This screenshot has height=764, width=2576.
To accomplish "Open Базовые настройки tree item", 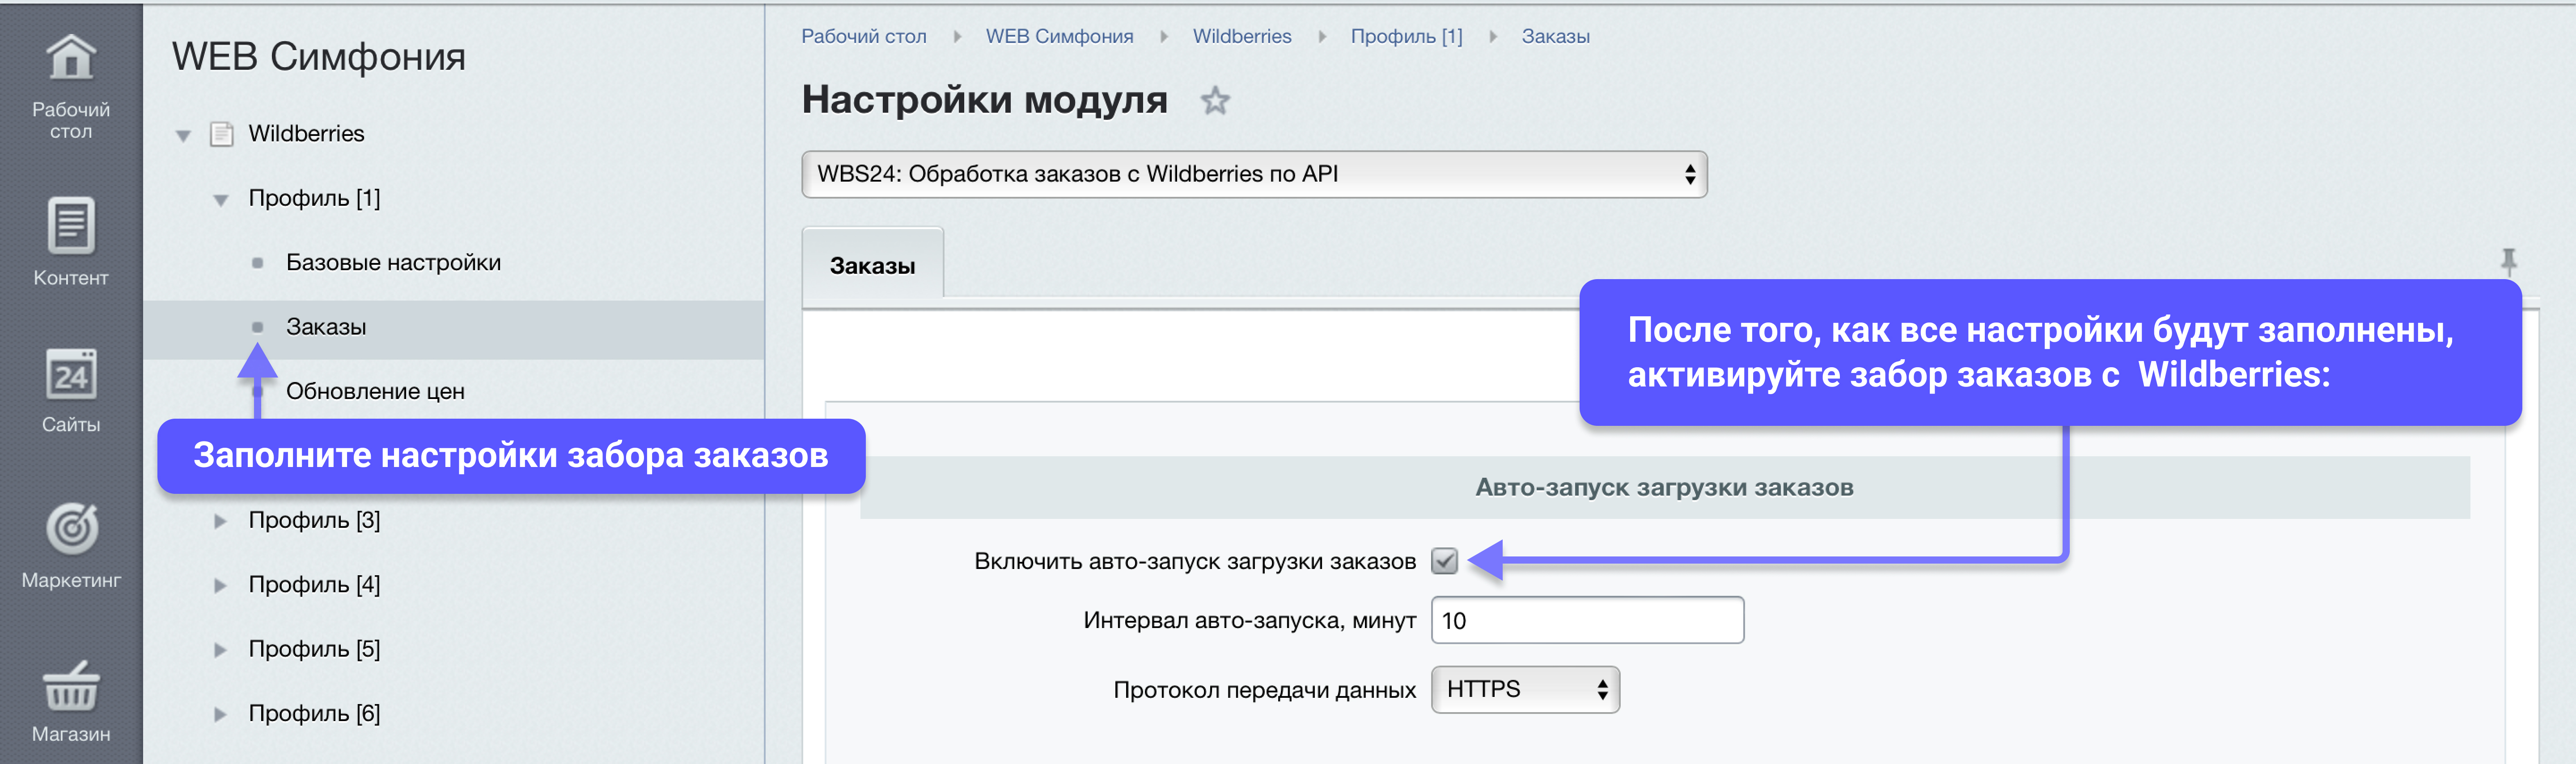I will point(393,263).
